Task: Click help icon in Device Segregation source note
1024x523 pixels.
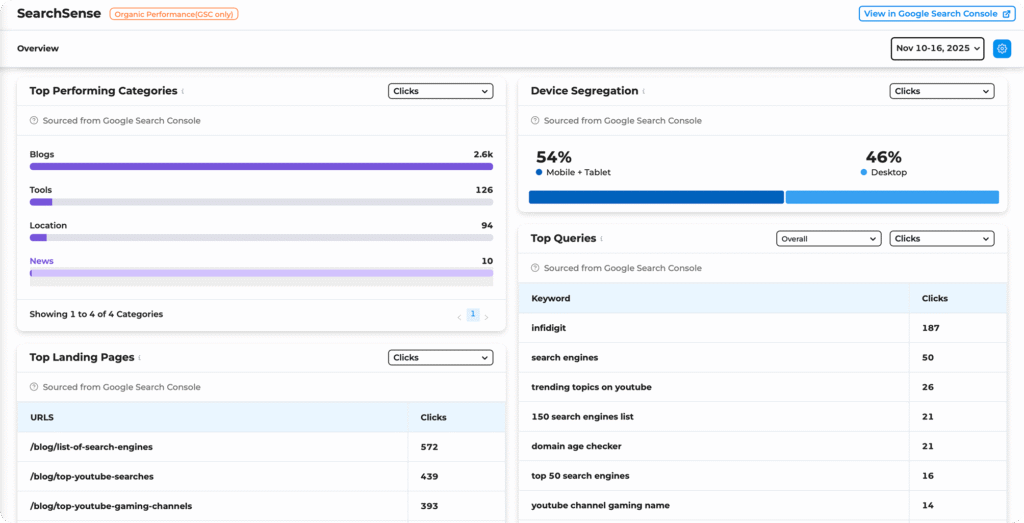Action: click(535, 121)
